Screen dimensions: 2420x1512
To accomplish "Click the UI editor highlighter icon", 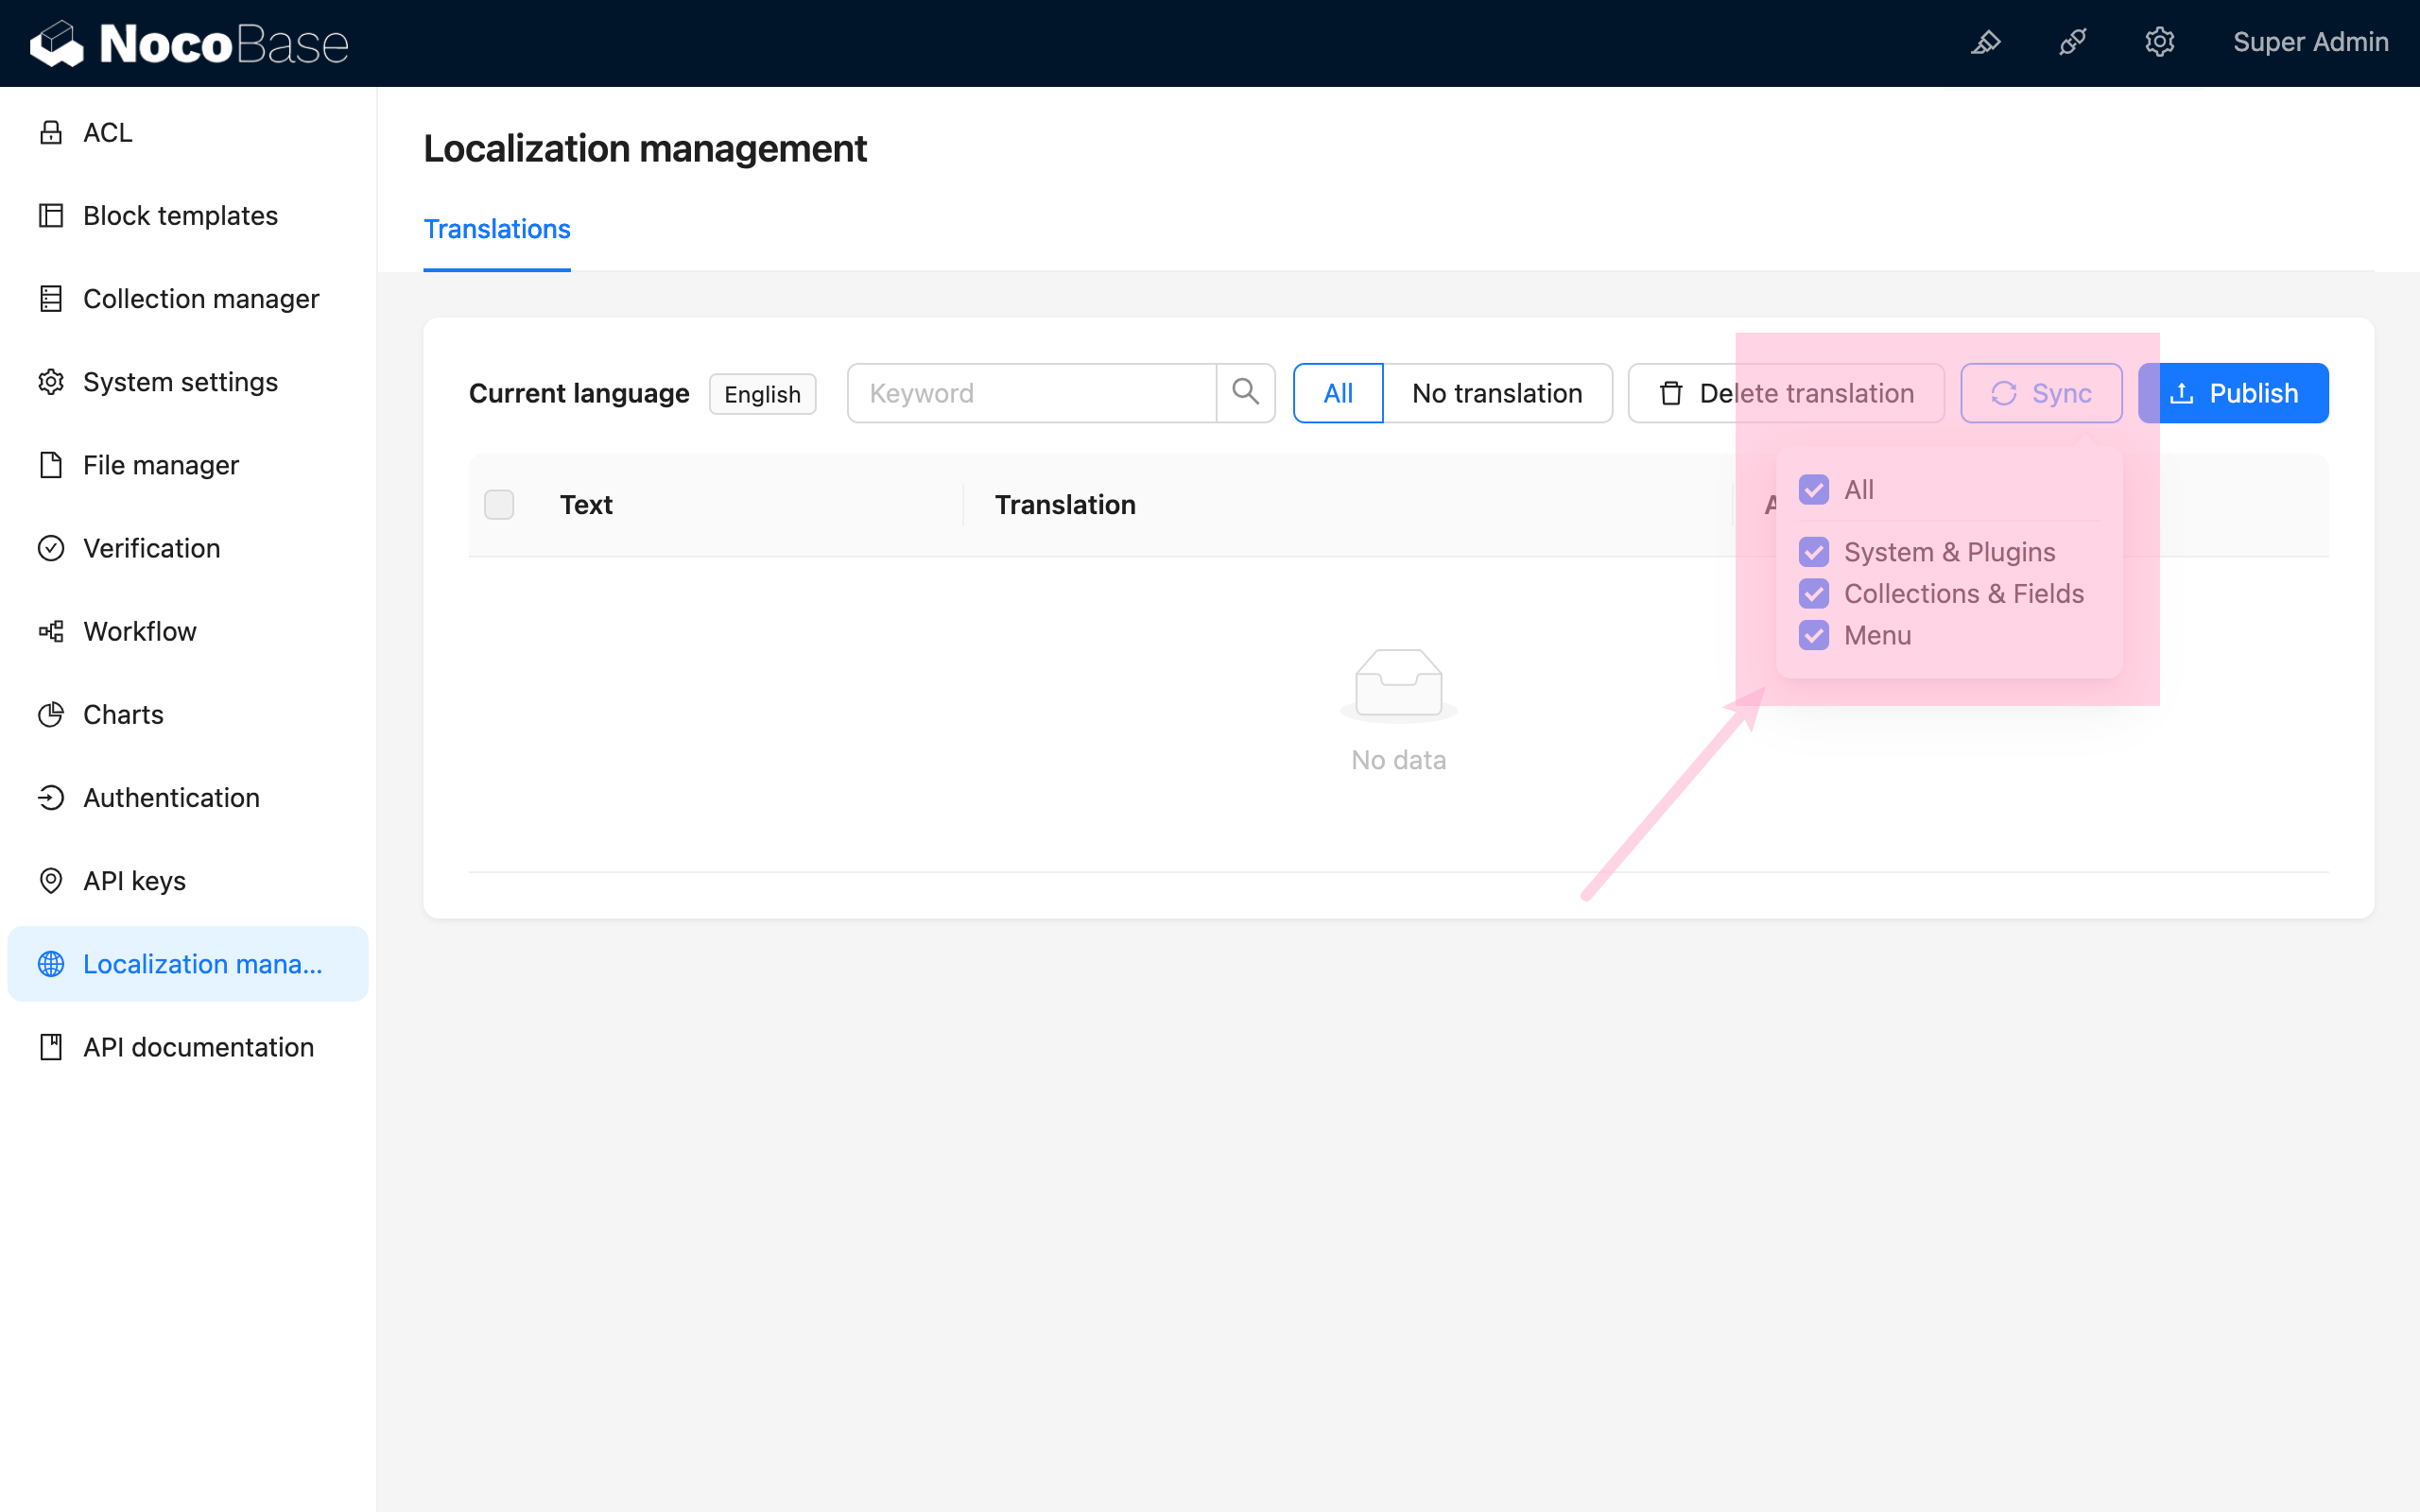I will [1985, 42].
